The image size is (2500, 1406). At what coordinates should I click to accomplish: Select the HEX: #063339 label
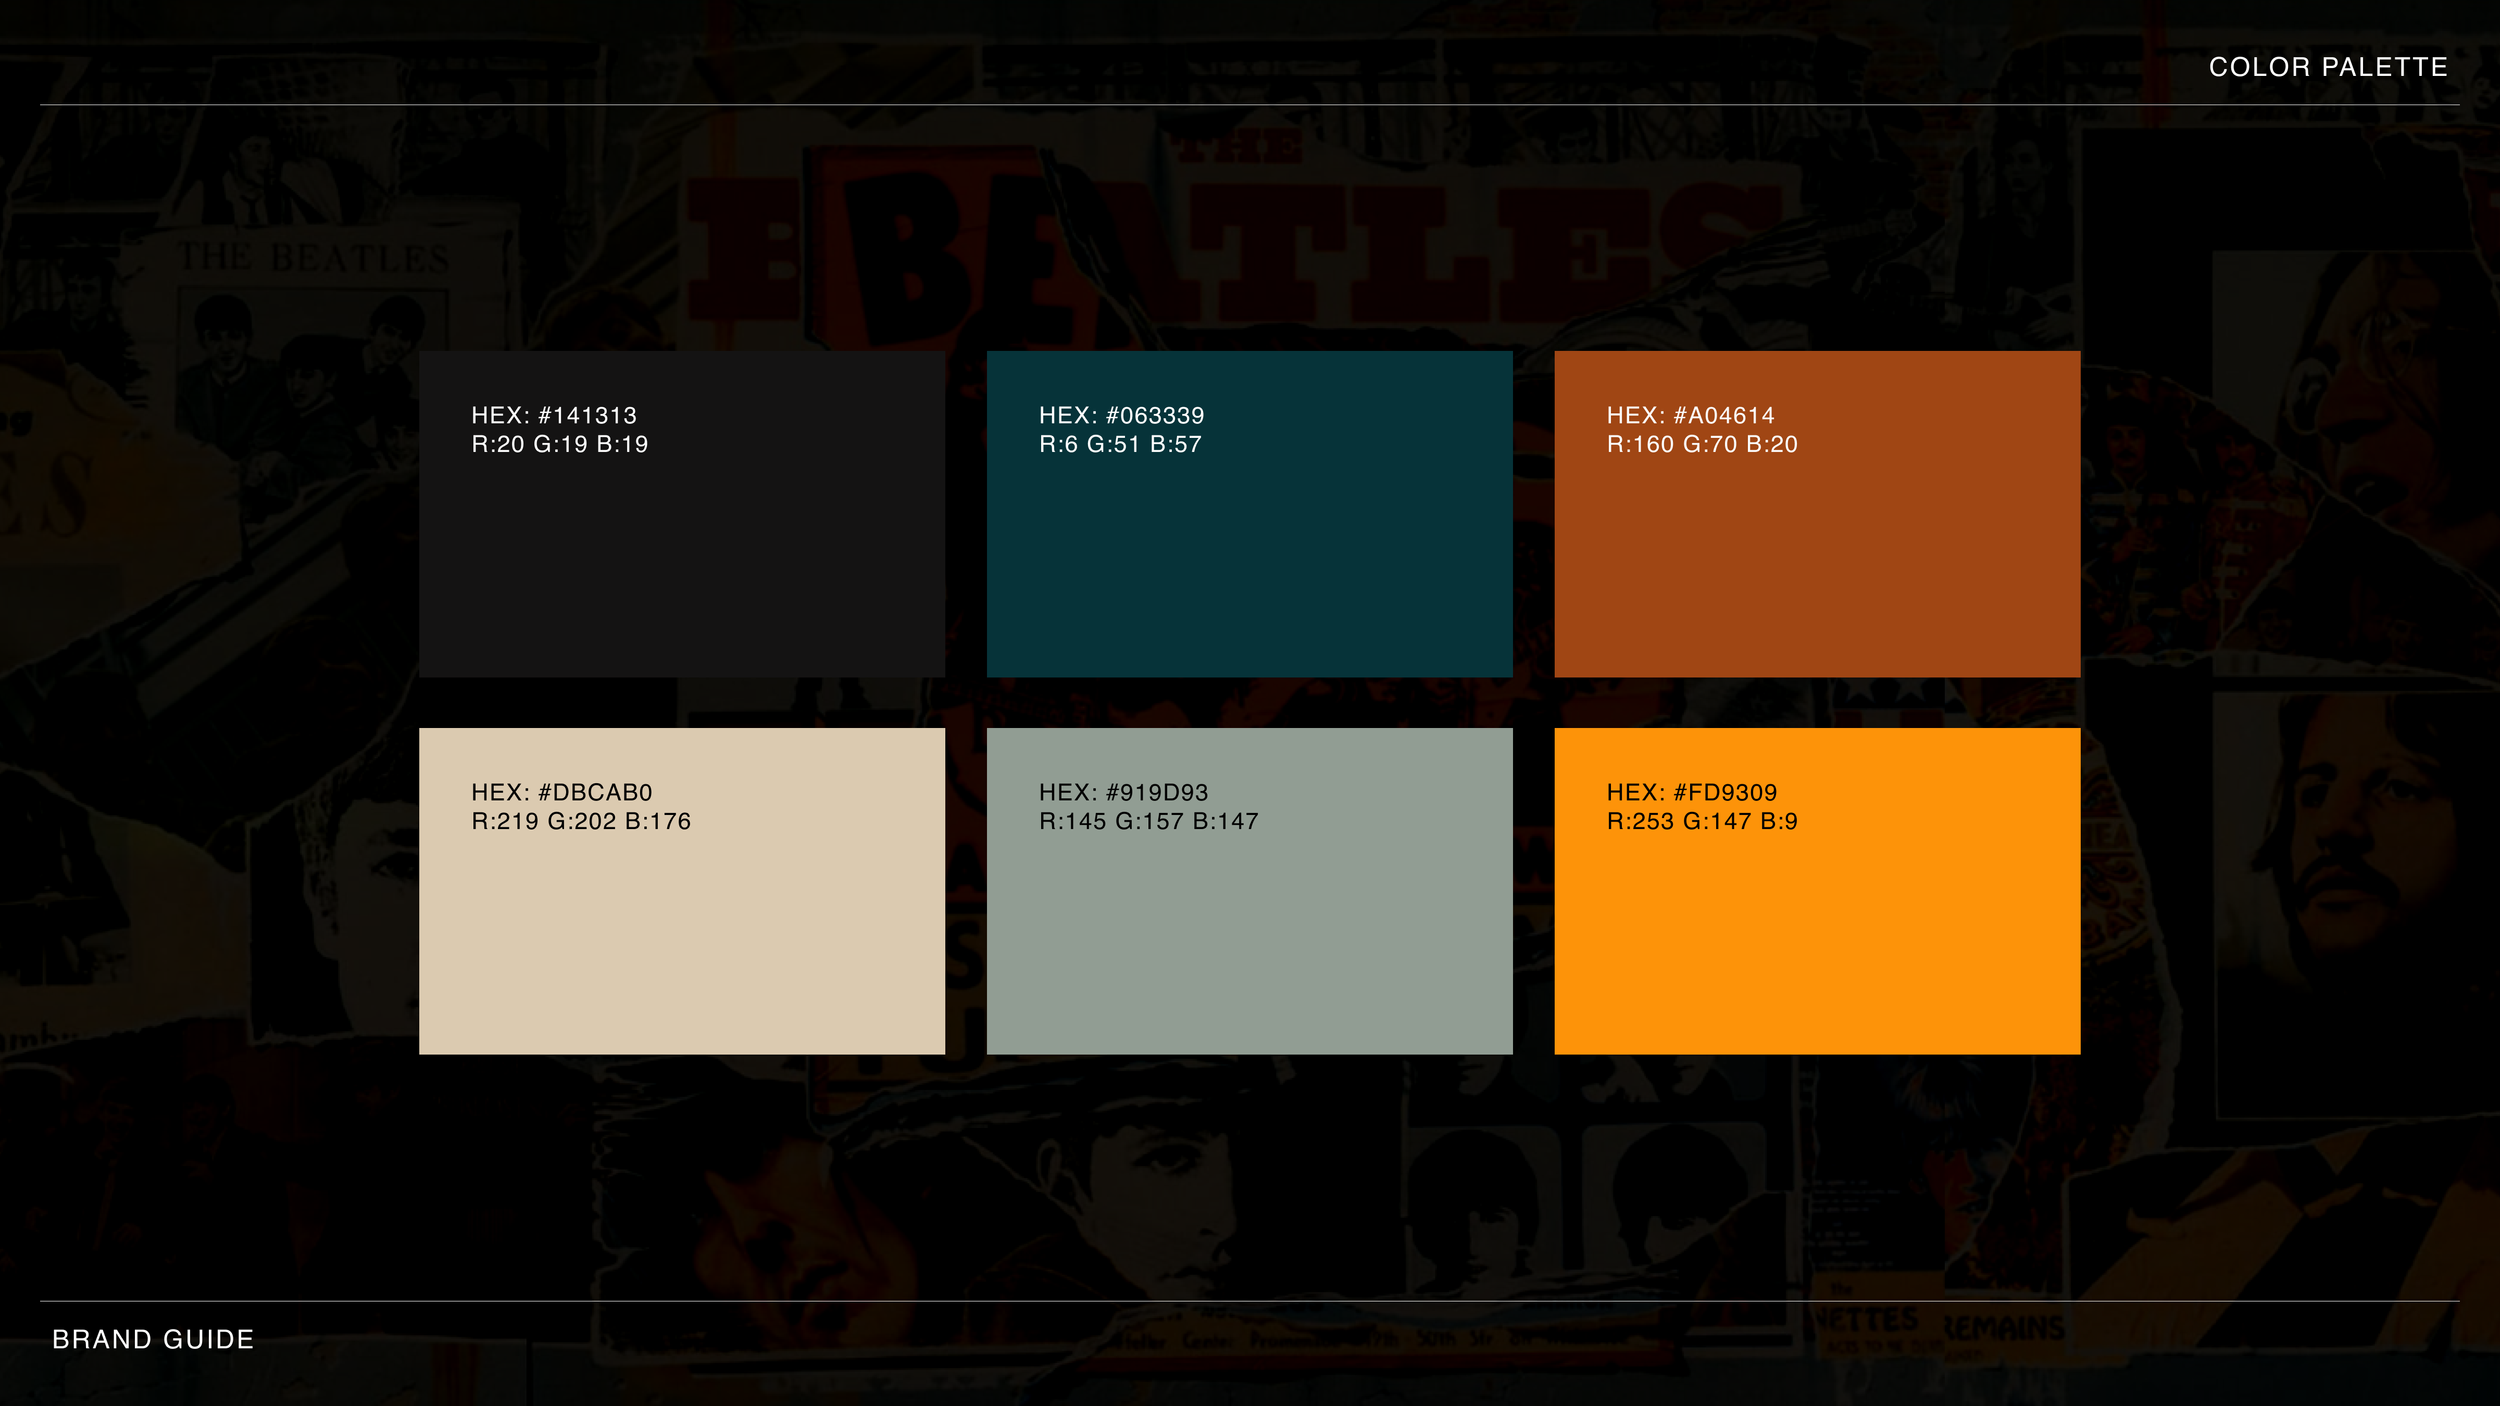pos(1121,415)
